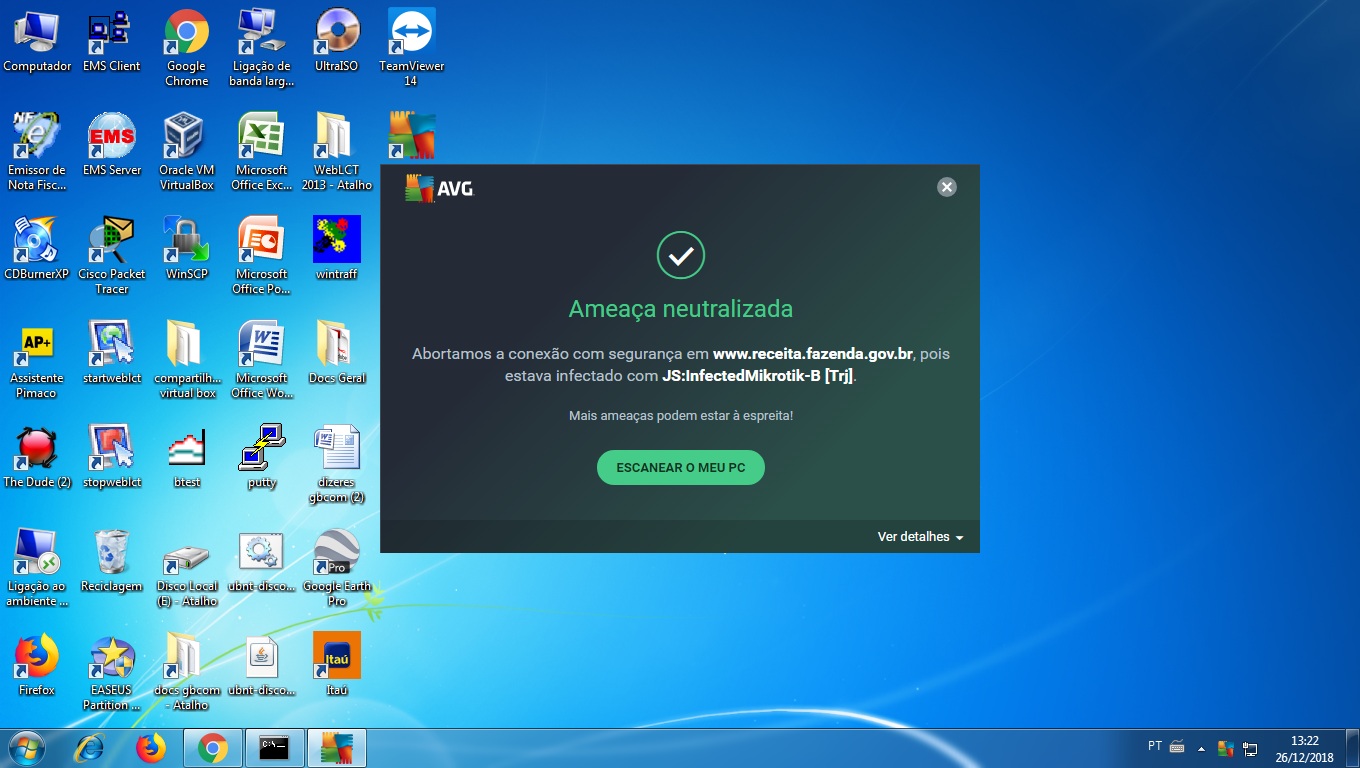Select the Ligação ao ambiente remote shortcut
The width and height of the screenshot is (1360, 768).
[x=37, y=568]
